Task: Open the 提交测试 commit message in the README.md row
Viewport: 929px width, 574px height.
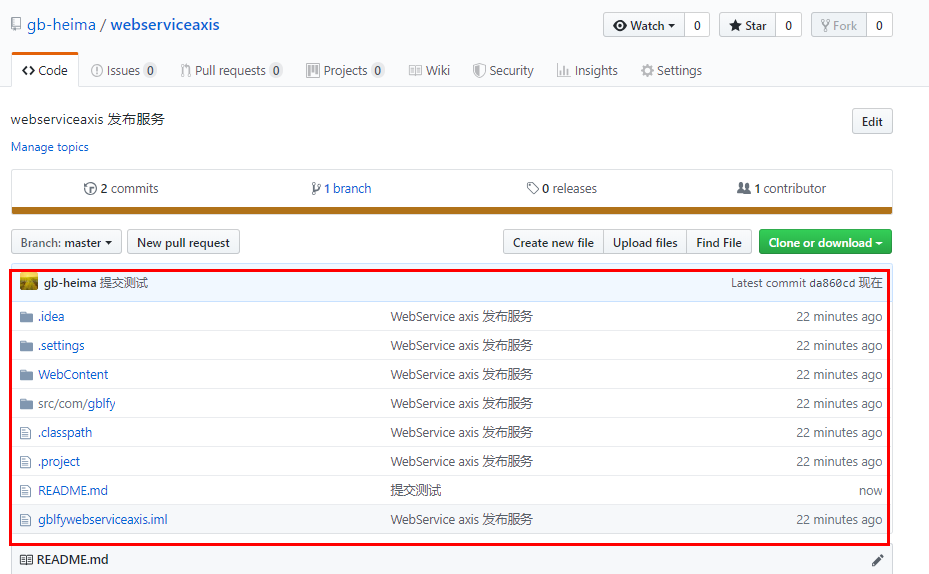Action: click(x=416, y=490)
